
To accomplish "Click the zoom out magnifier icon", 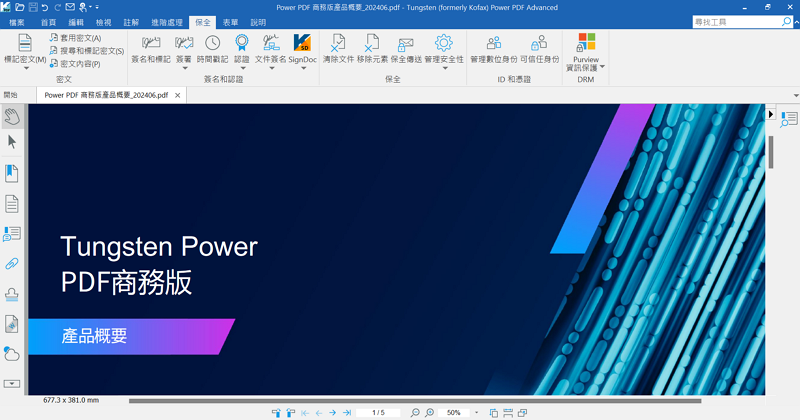I will [415, 412].
